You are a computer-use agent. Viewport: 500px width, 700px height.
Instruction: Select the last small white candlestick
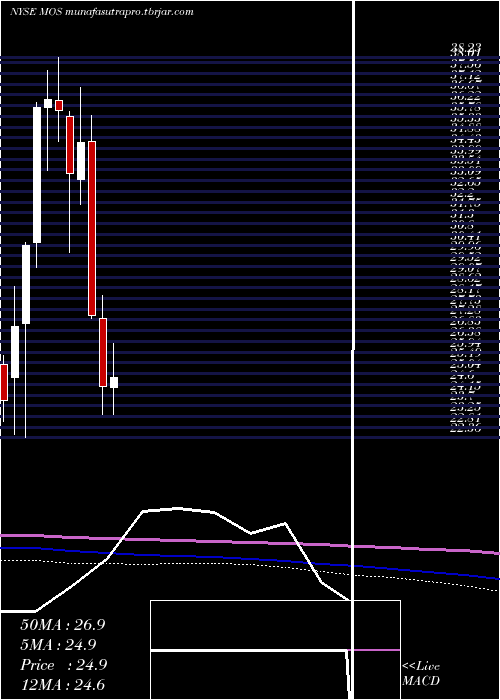114,382
